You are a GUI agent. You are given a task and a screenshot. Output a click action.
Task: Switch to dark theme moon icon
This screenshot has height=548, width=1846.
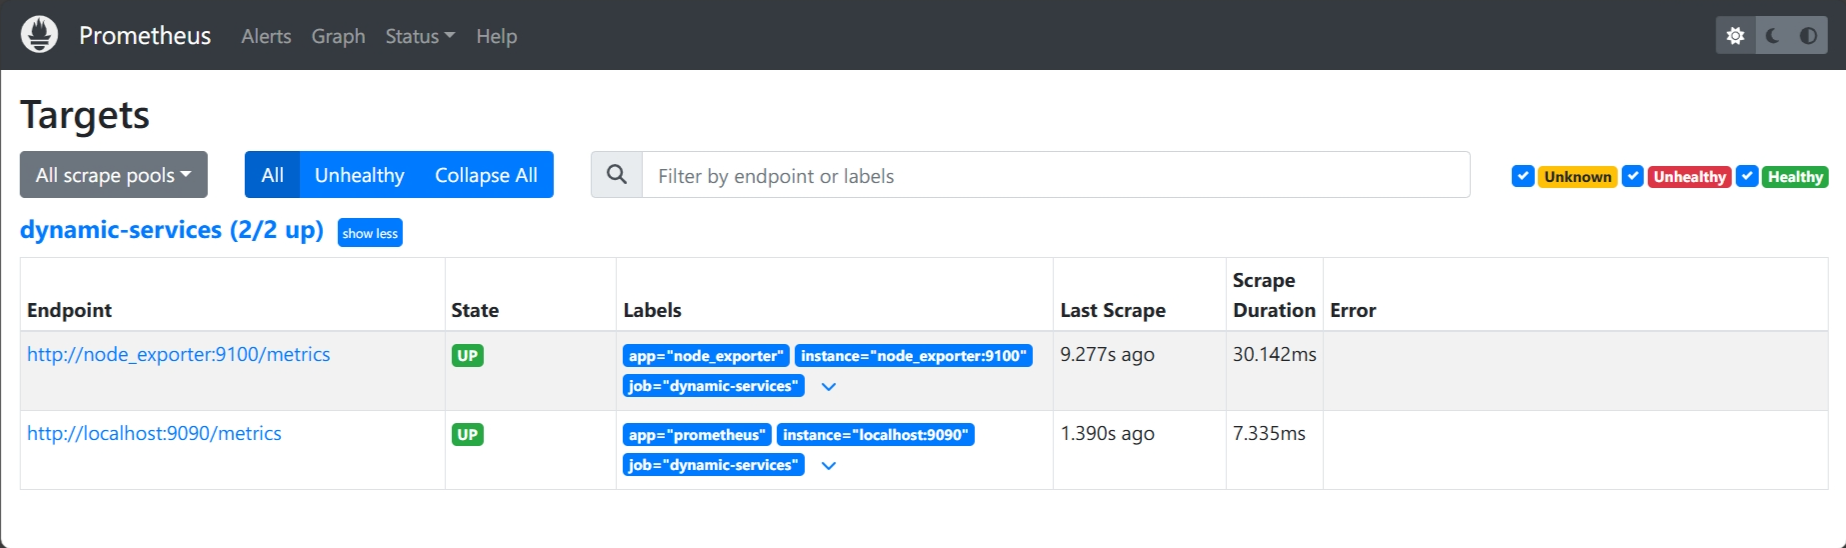[1772, 36]
